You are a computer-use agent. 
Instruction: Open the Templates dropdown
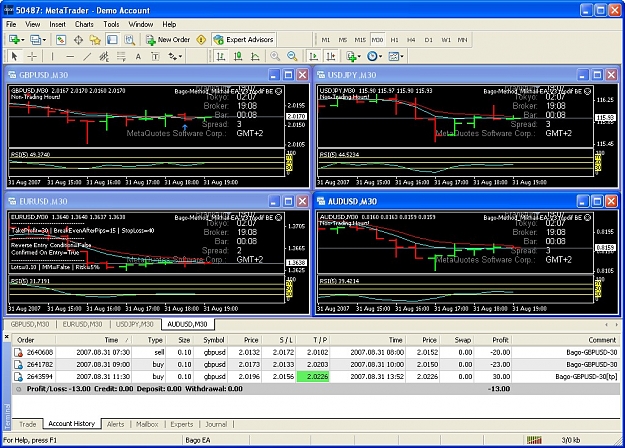pyautogui.click(x=396, y=57)
